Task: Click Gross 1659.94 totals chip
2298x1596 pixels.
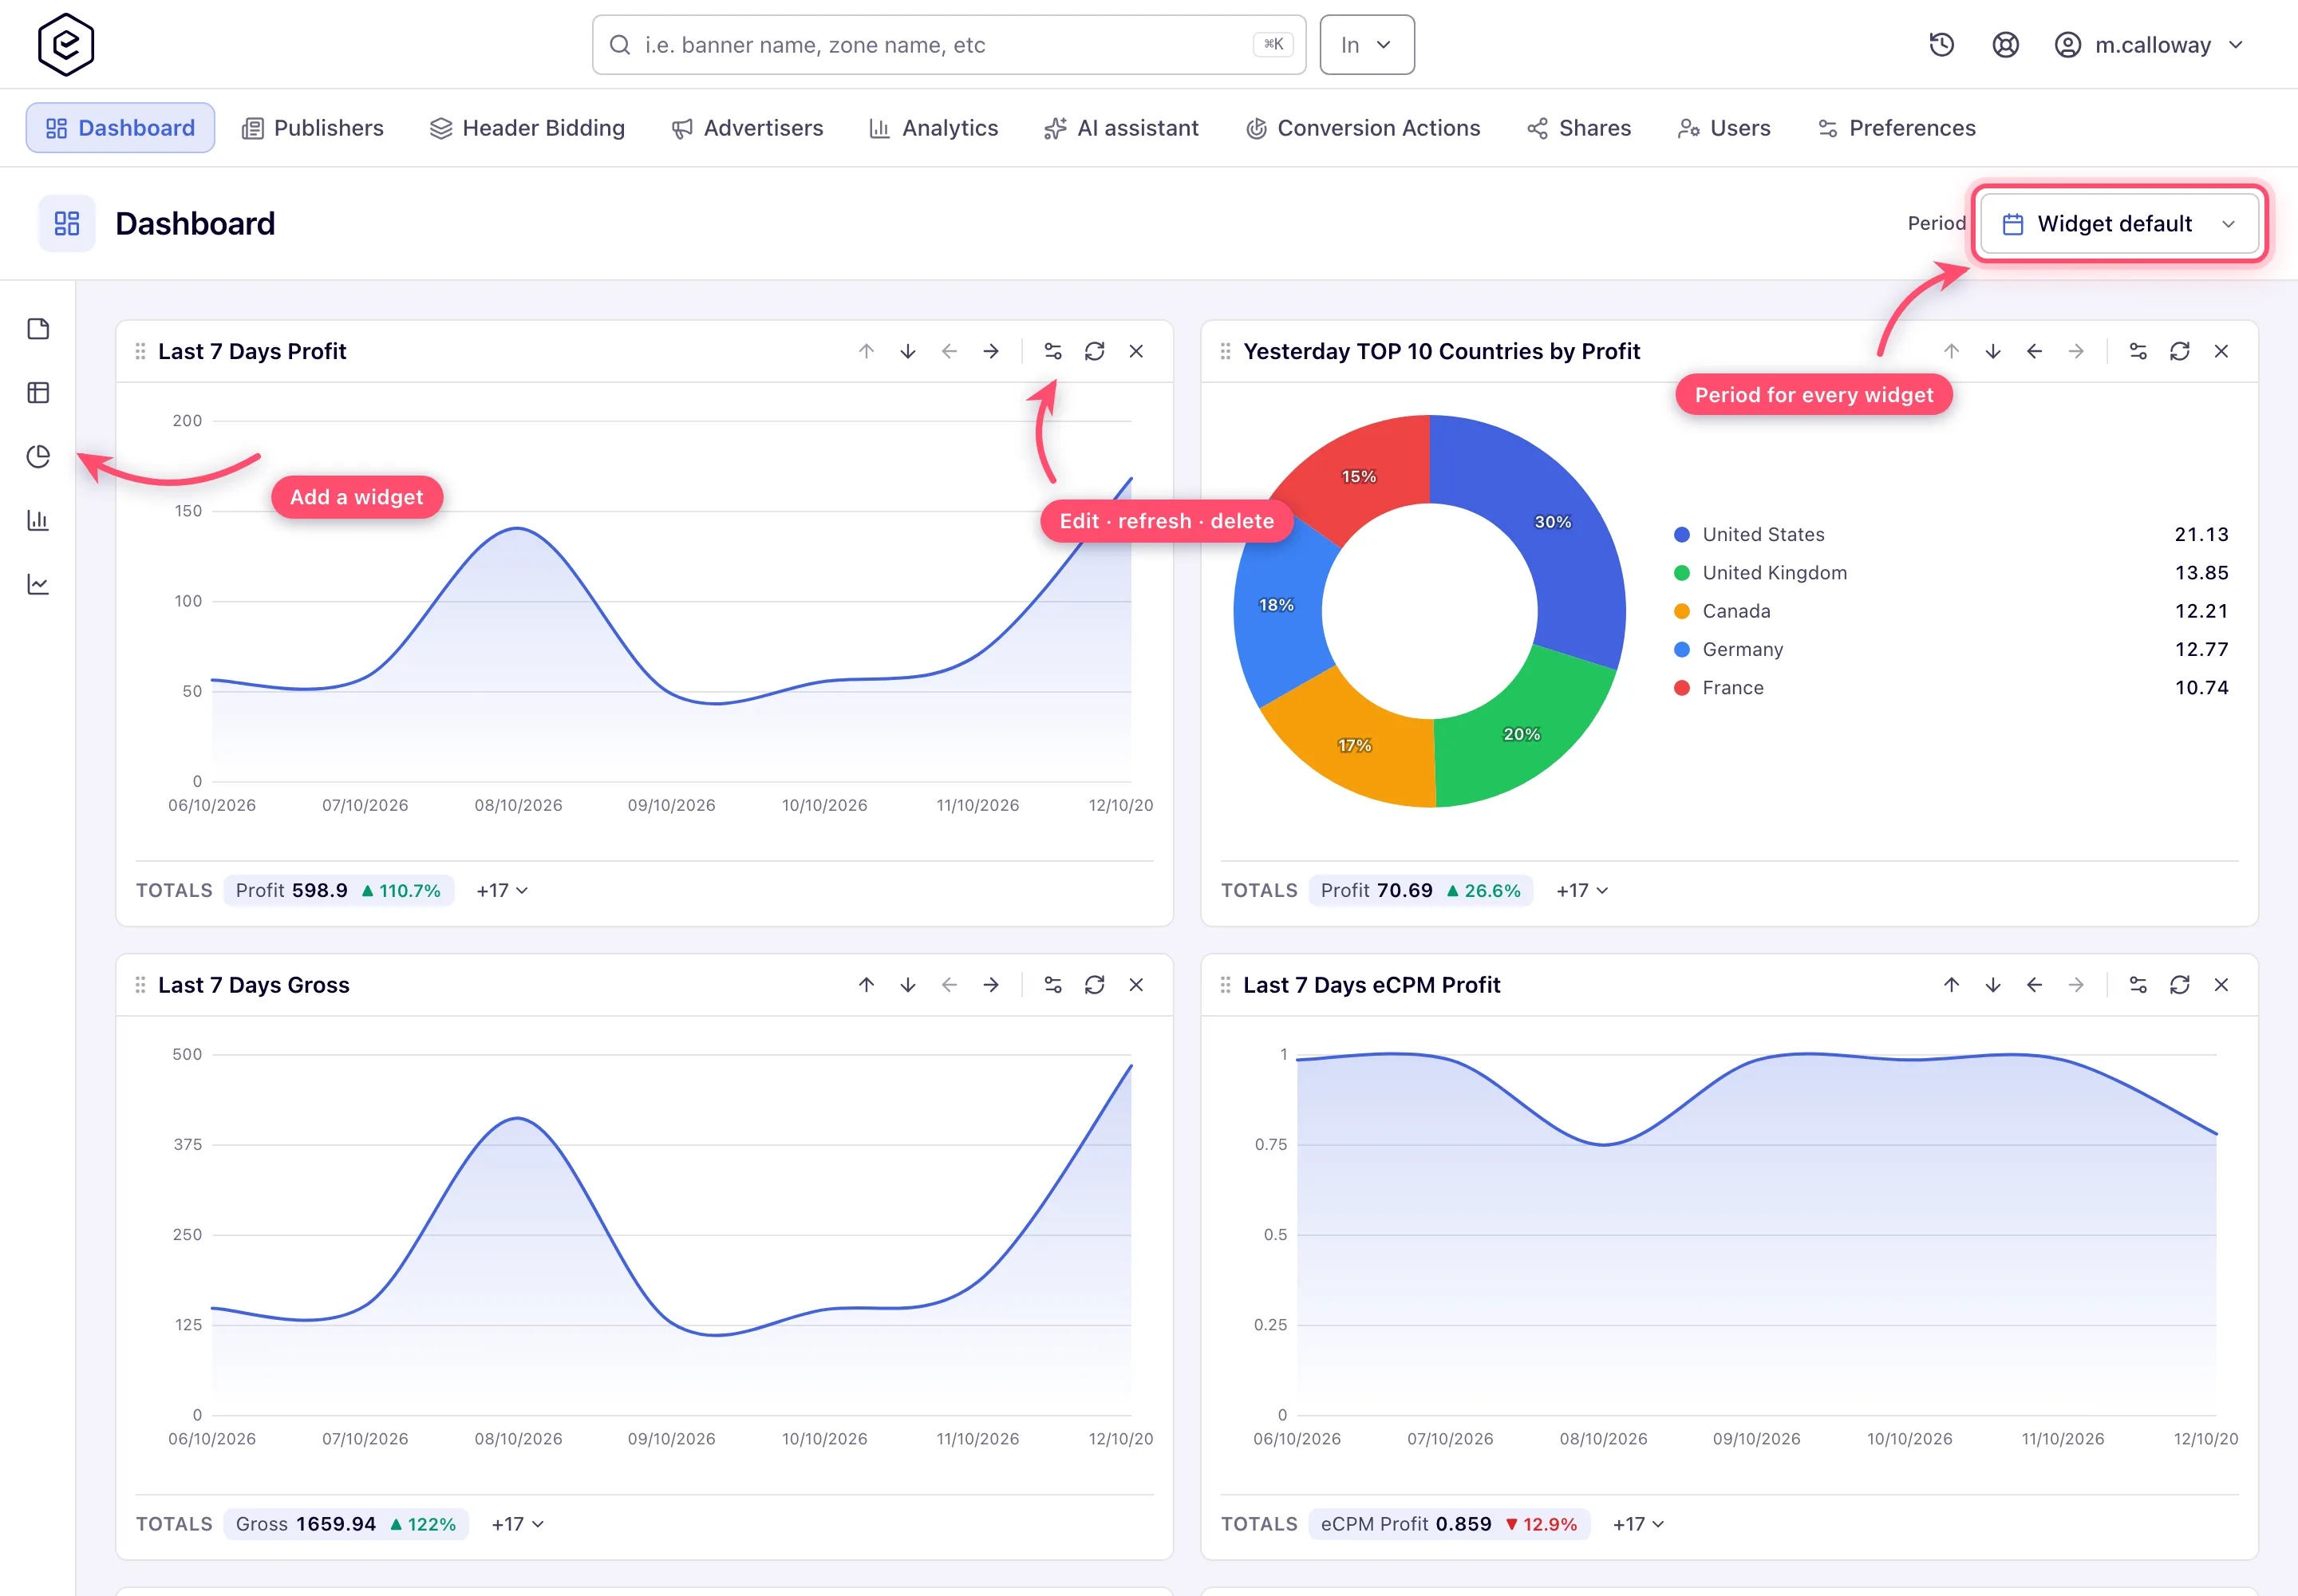Action: click(346, 1524)
